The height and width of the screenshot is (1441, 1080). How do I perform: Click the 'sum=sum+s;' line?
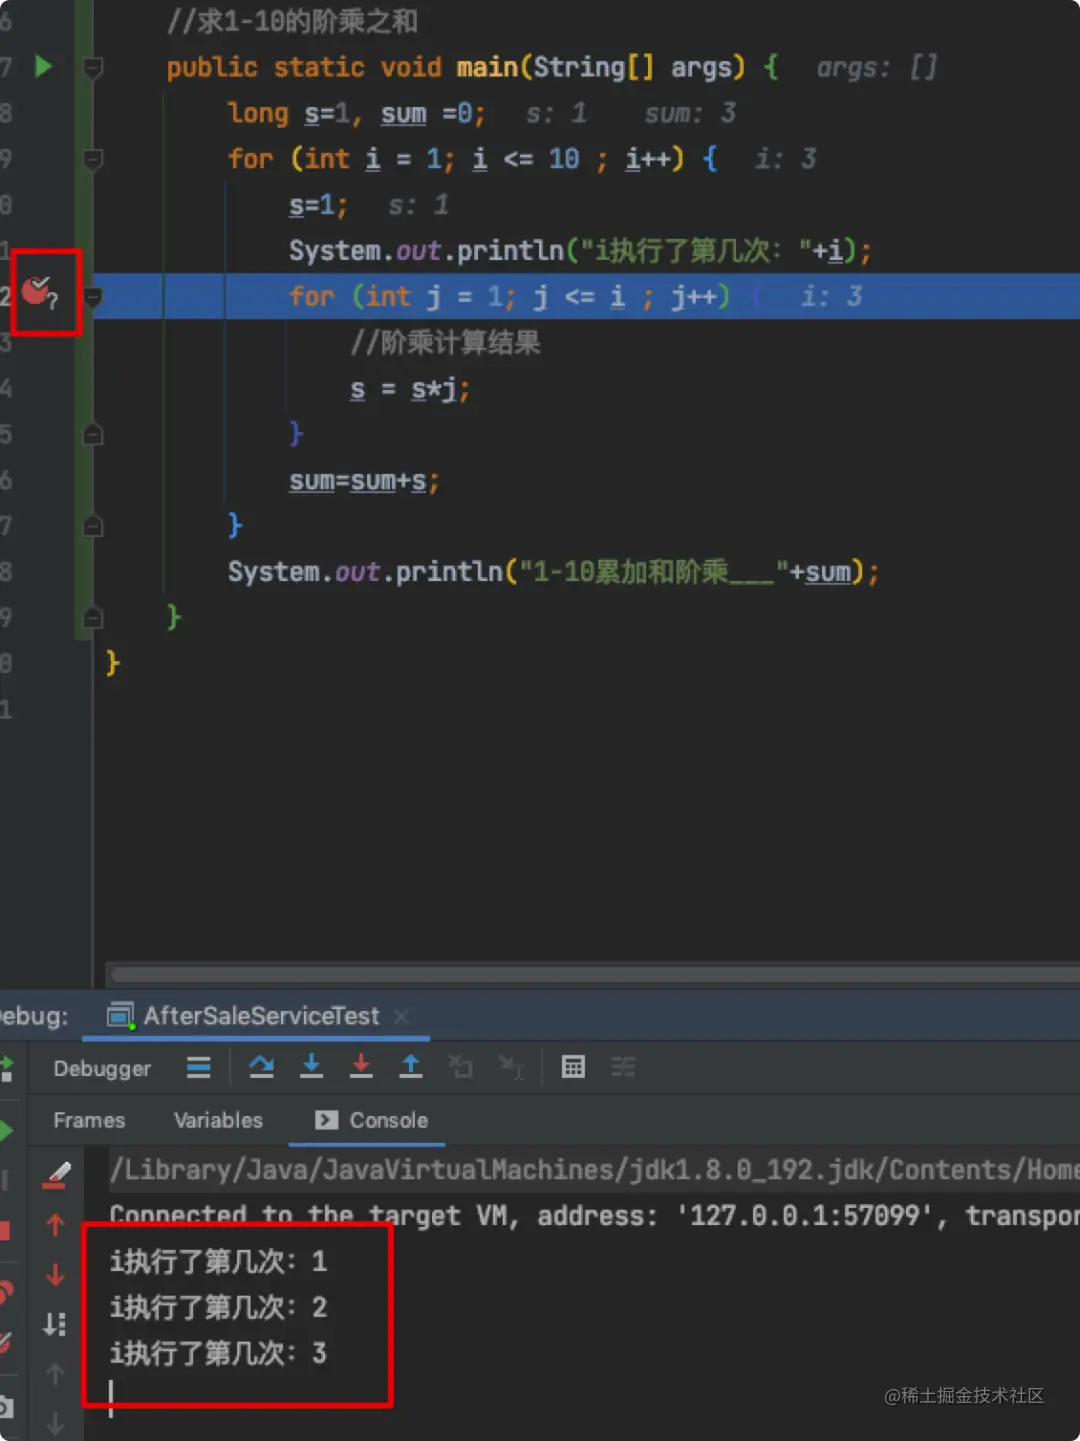pyautogui.click(x=364, y=481)
